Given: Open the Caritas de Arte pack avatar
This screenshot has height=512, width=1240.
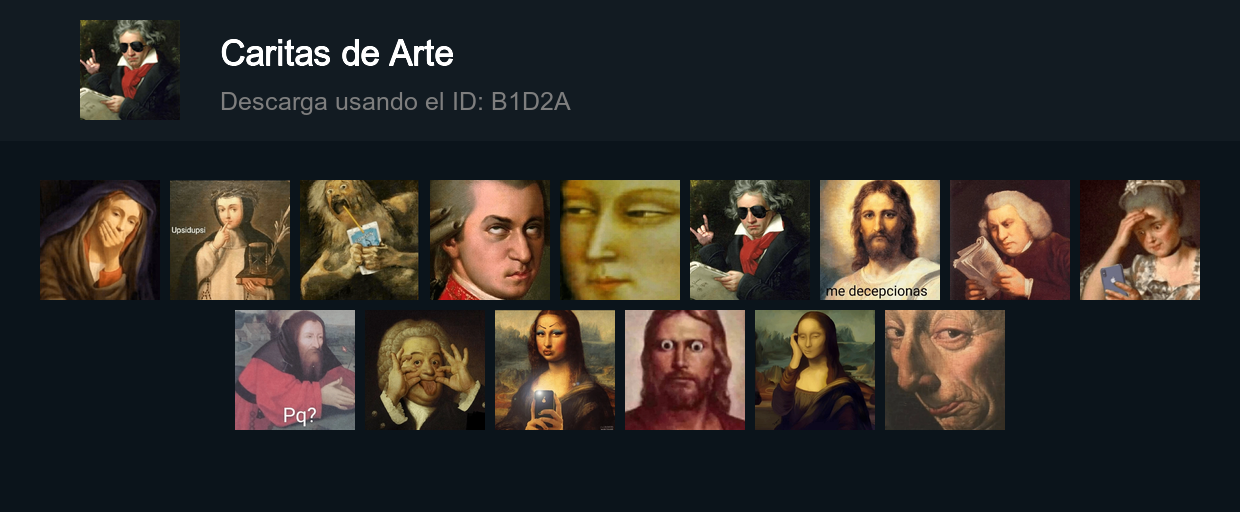Looking at the screenshot, I should [130, 70].
